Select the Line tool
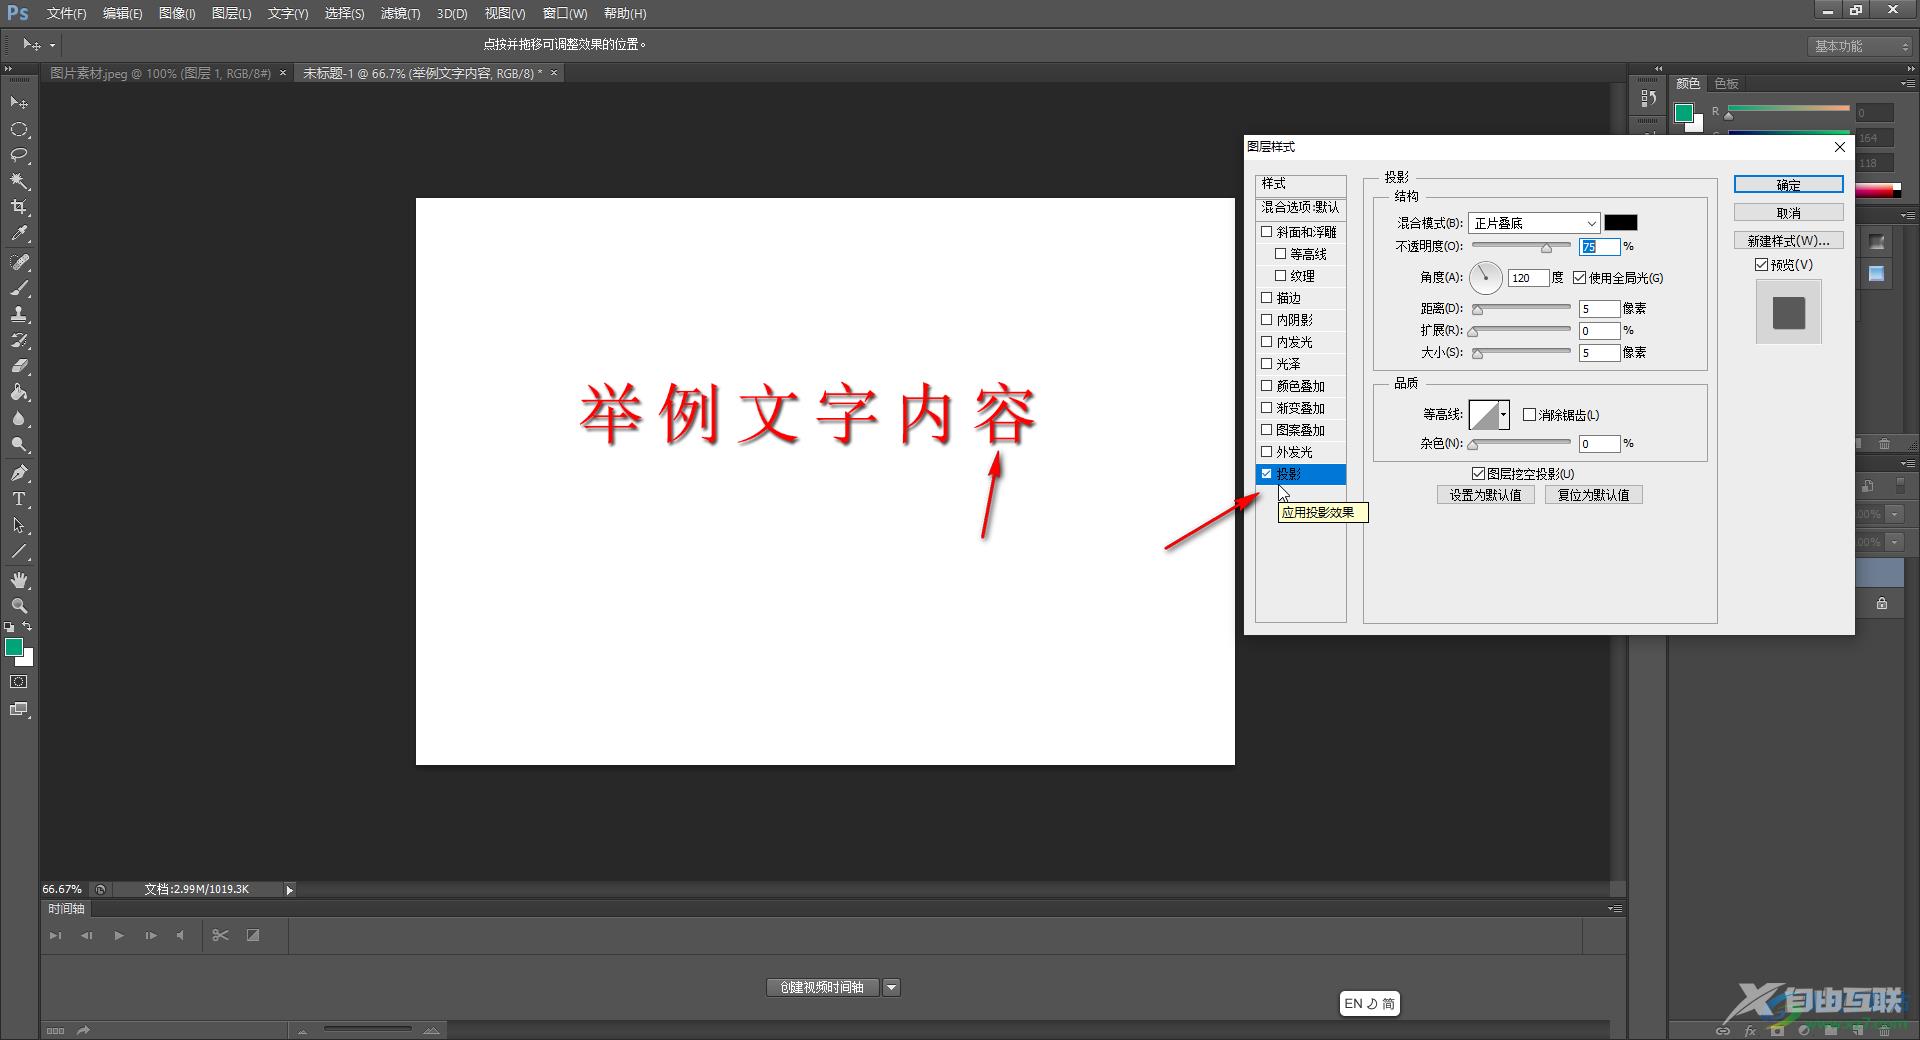The height and width of the screenshot is (1040, 1920). pos(19,551)
